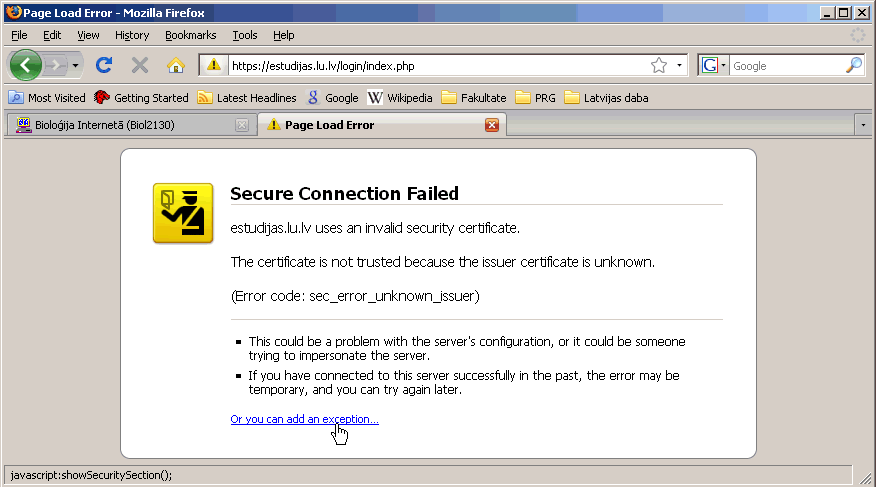Viewport: 876px width, 487px height.
Task: Click 'Or you can add an exception' link
Action: (x=304, y=419)
